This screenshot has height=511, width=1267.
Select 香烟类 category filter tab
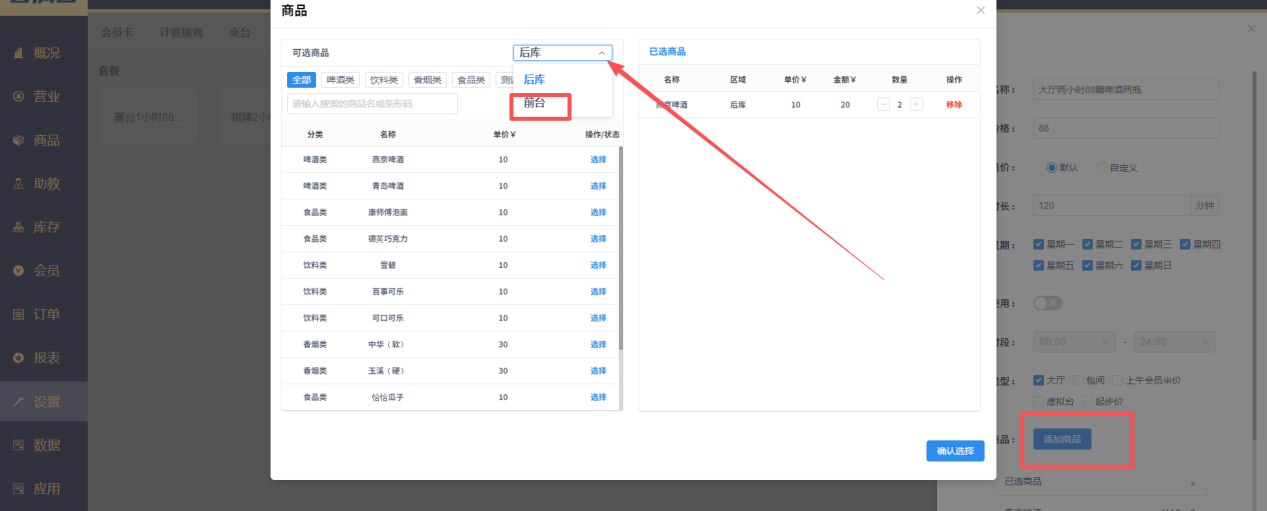tap(427, 80)
